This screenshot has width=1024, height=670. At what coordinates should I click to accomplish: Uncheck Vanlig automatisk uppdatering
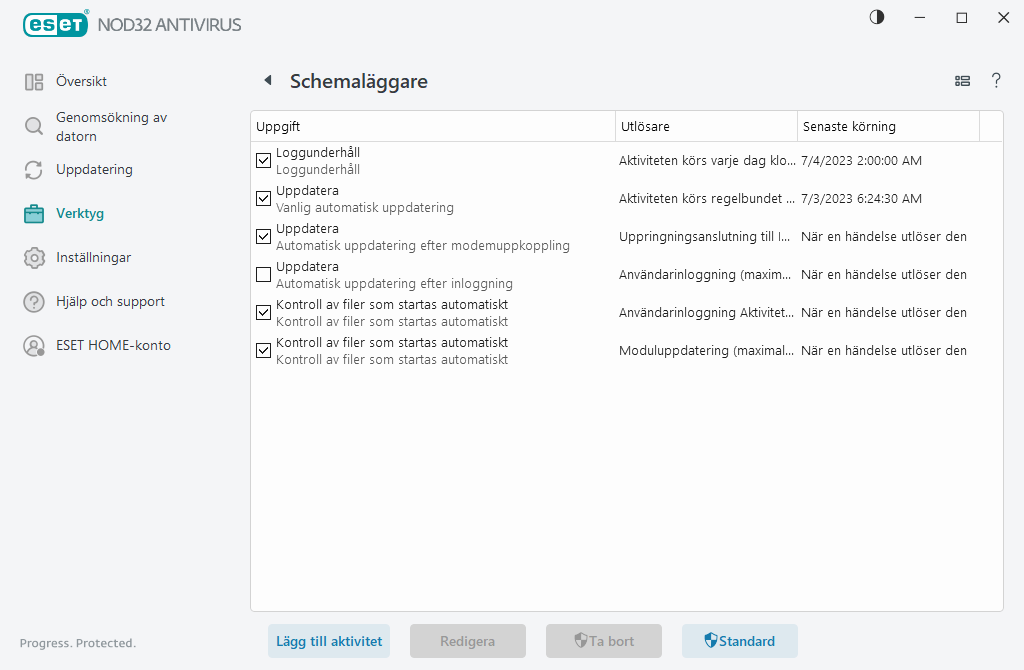point(263,198)
